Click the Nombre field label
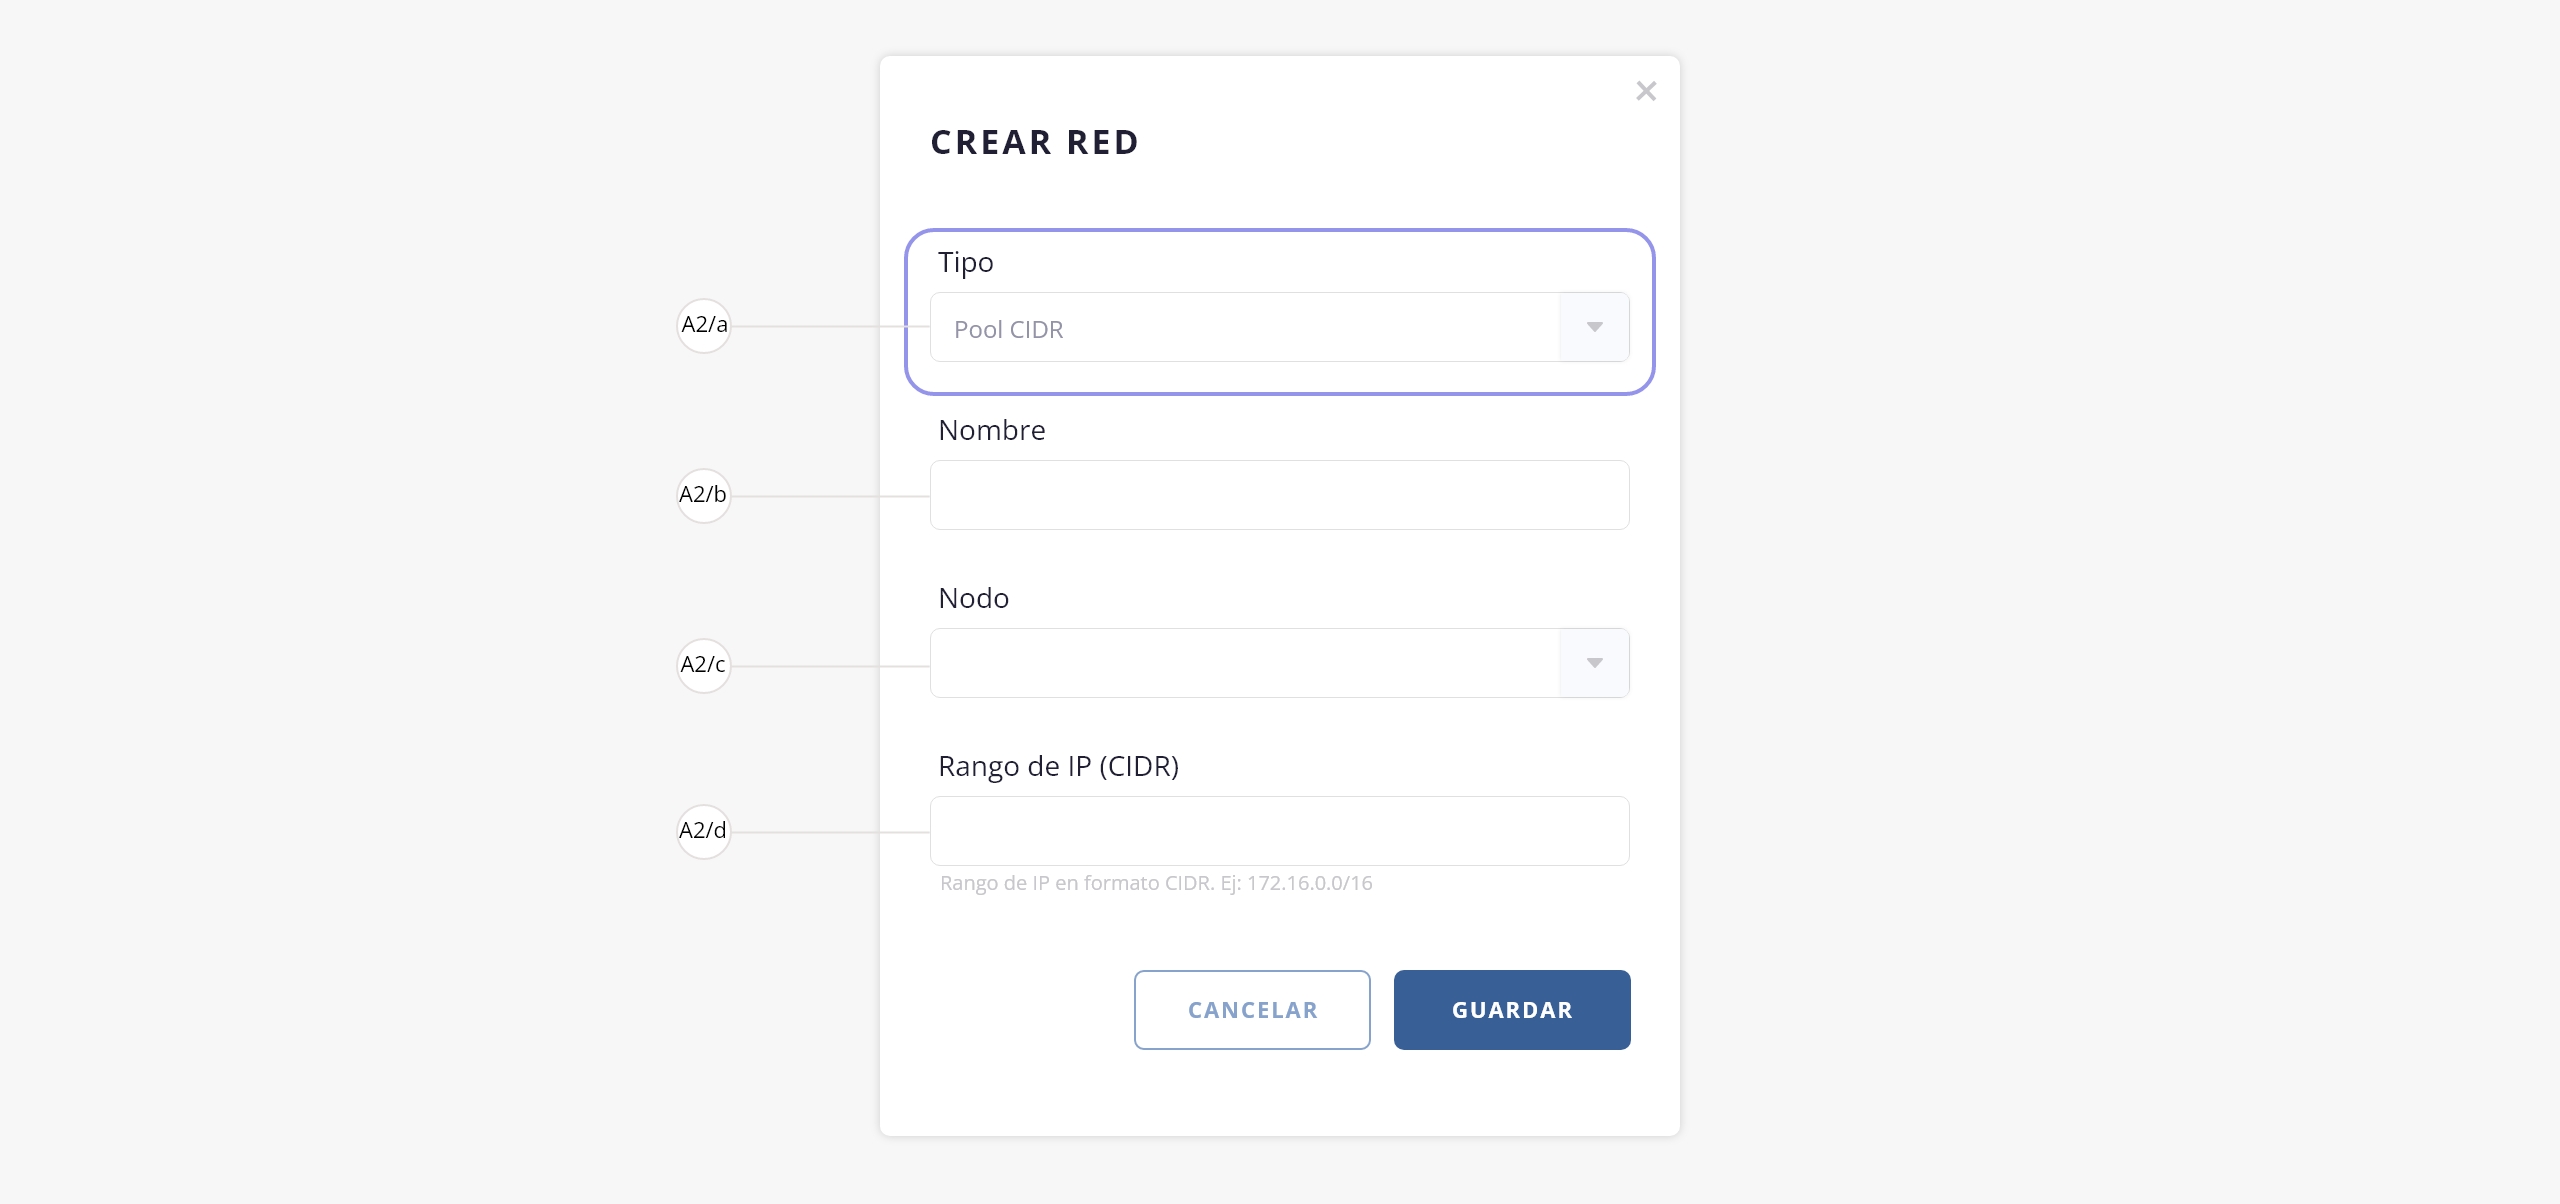 click(x=991, y=430)
